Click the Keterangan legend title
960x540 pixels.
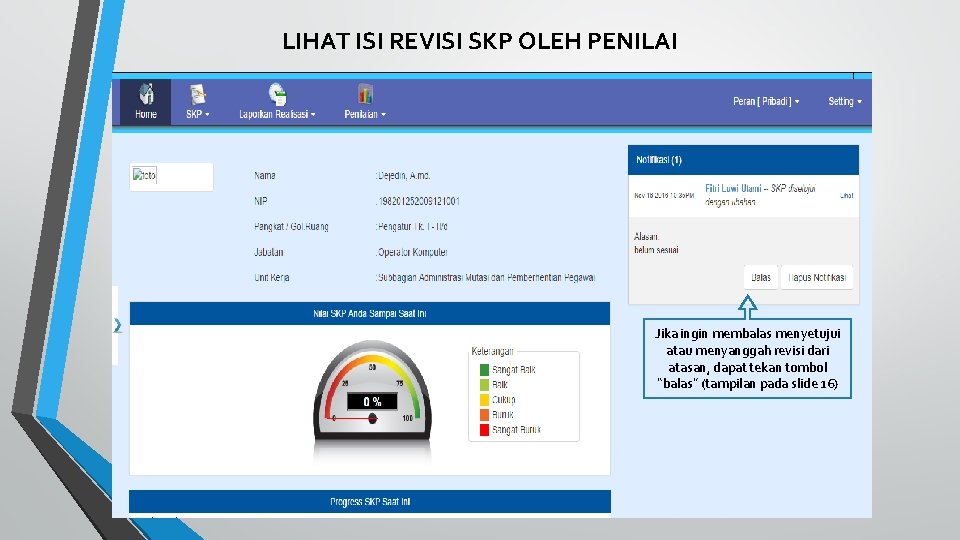click(492, 351)
